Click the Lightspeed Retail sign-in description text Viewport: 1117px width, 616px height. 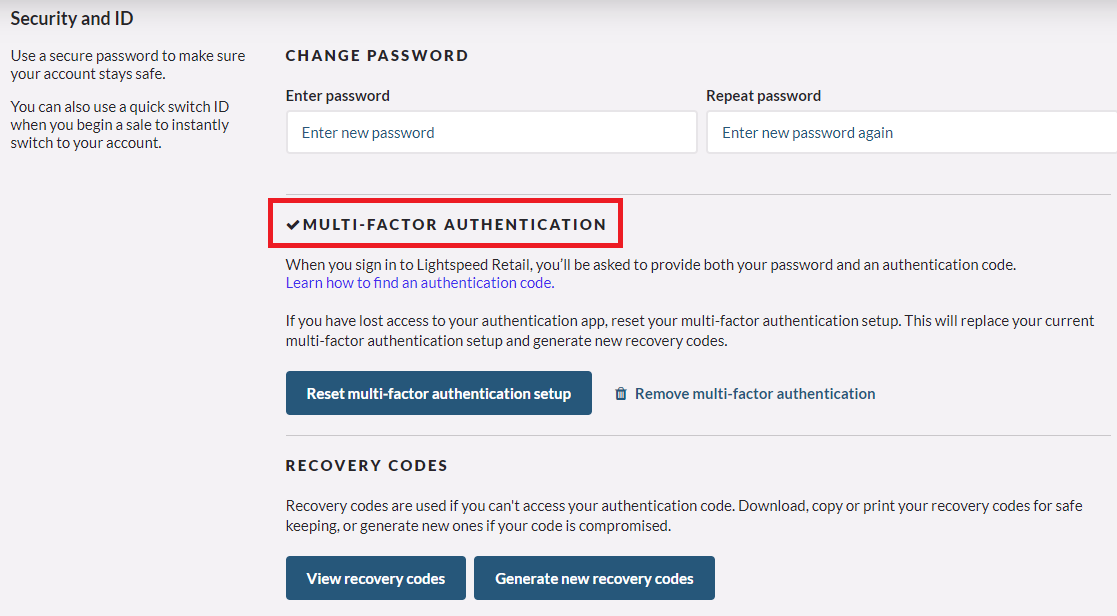(x=650, y=265)
